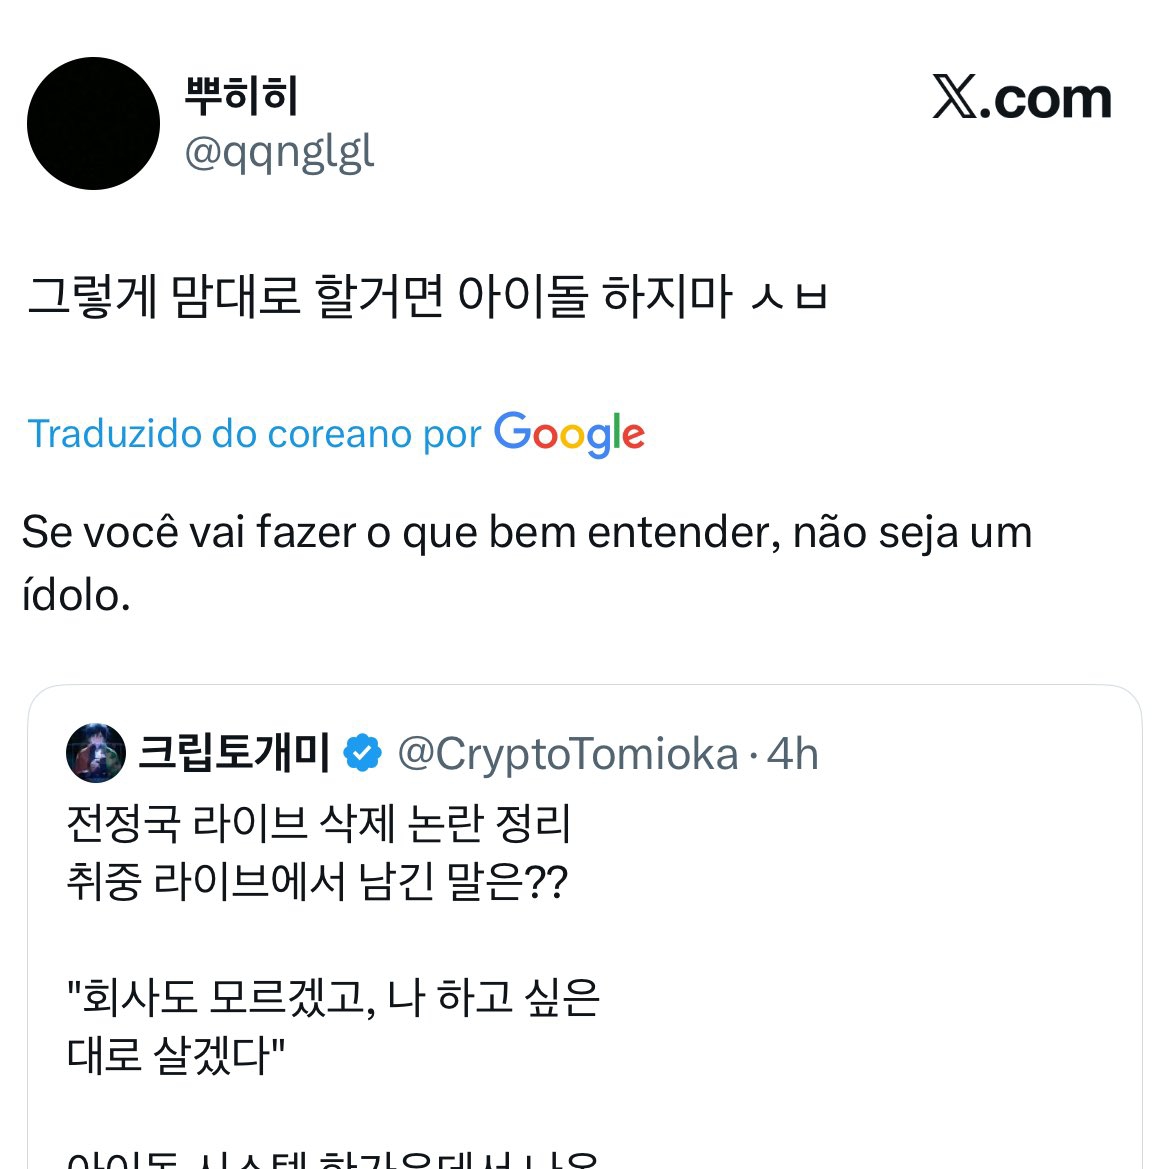Click the quote beginning "회사도 모르겠고"
1169x1169 pixels.
(x=333, y=997)
